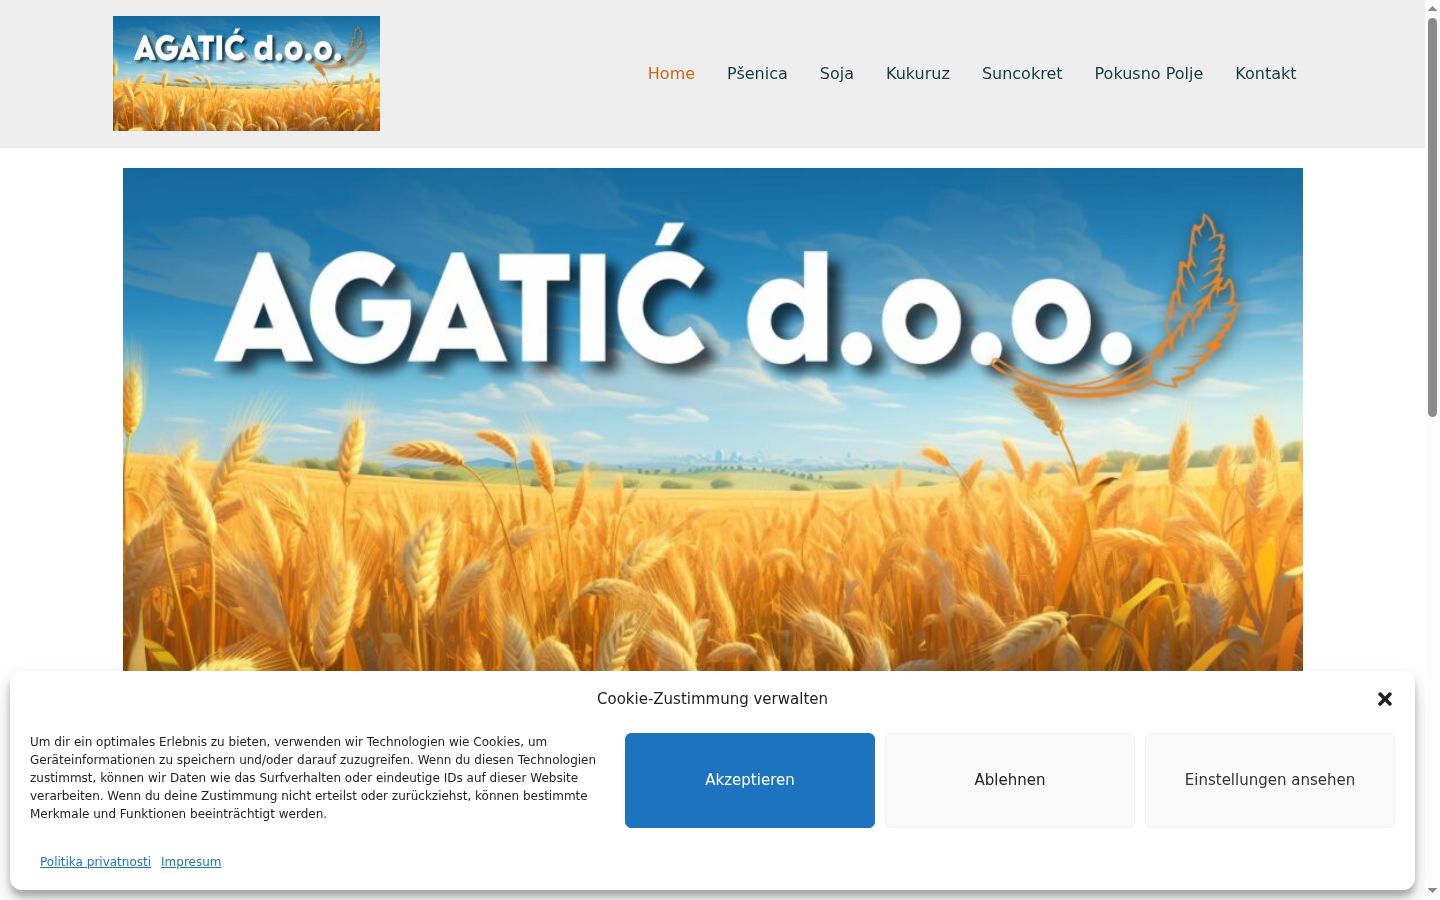This screenshot has height=900, width=1440.
Task: Open the Impresum link
Action: (x=191, y=862)
